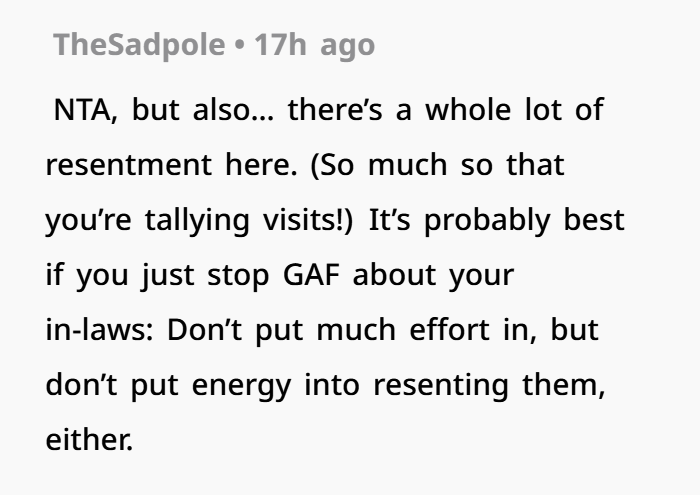Click the bullet separator after username
This screenshot has width=700, height=495.
tap(240, 45)
